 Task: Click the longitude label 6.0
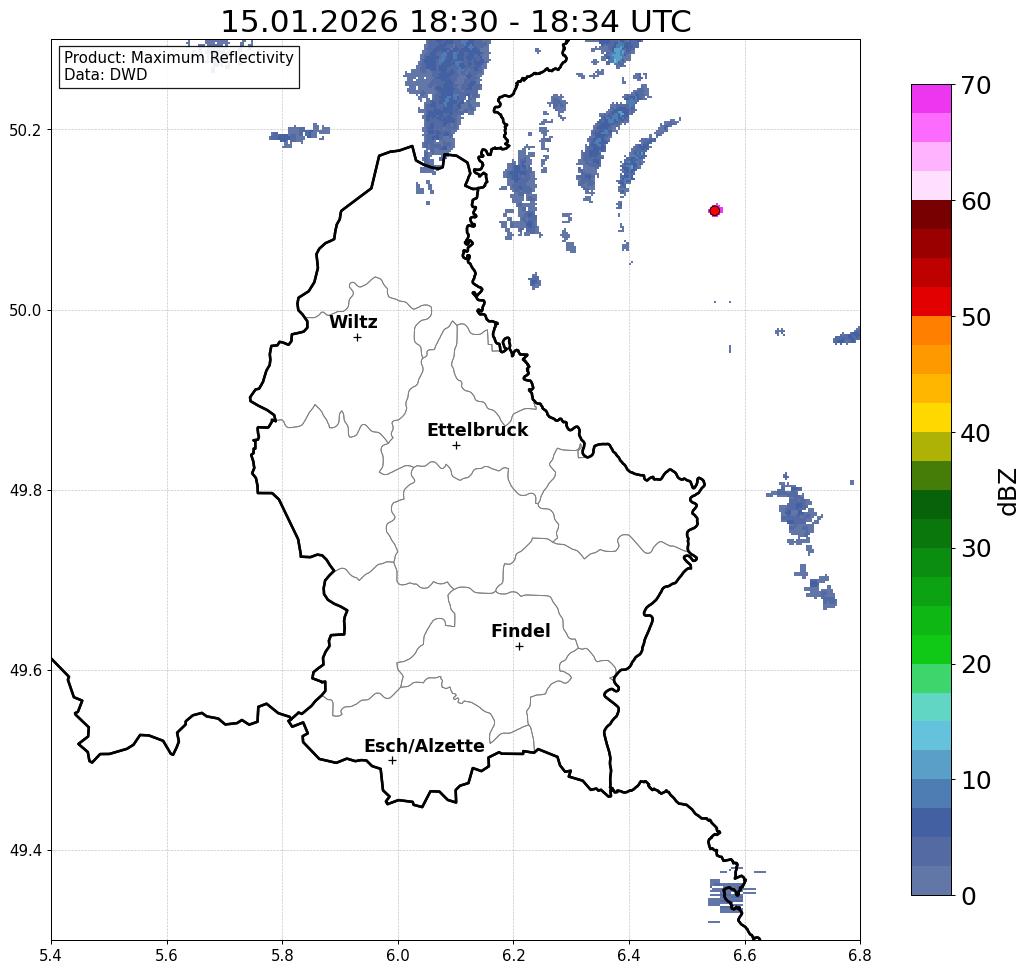398,955
